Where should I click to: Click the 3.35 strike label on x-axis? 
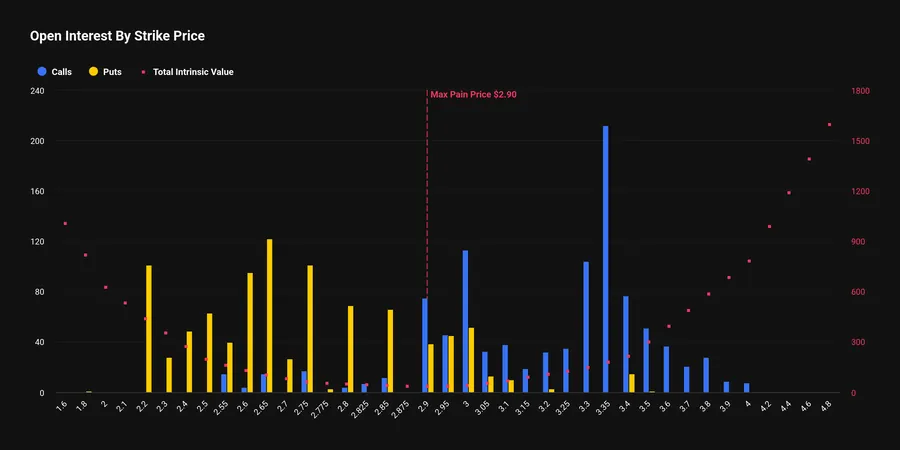pyautogui.click(x=604, y=407)
